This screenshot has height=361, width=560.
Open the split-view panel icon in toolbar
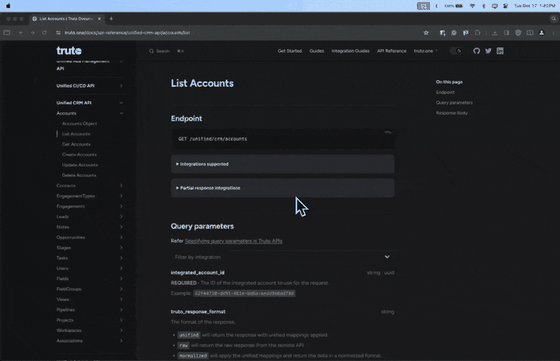pyautogui.click(x=530, y=33)
